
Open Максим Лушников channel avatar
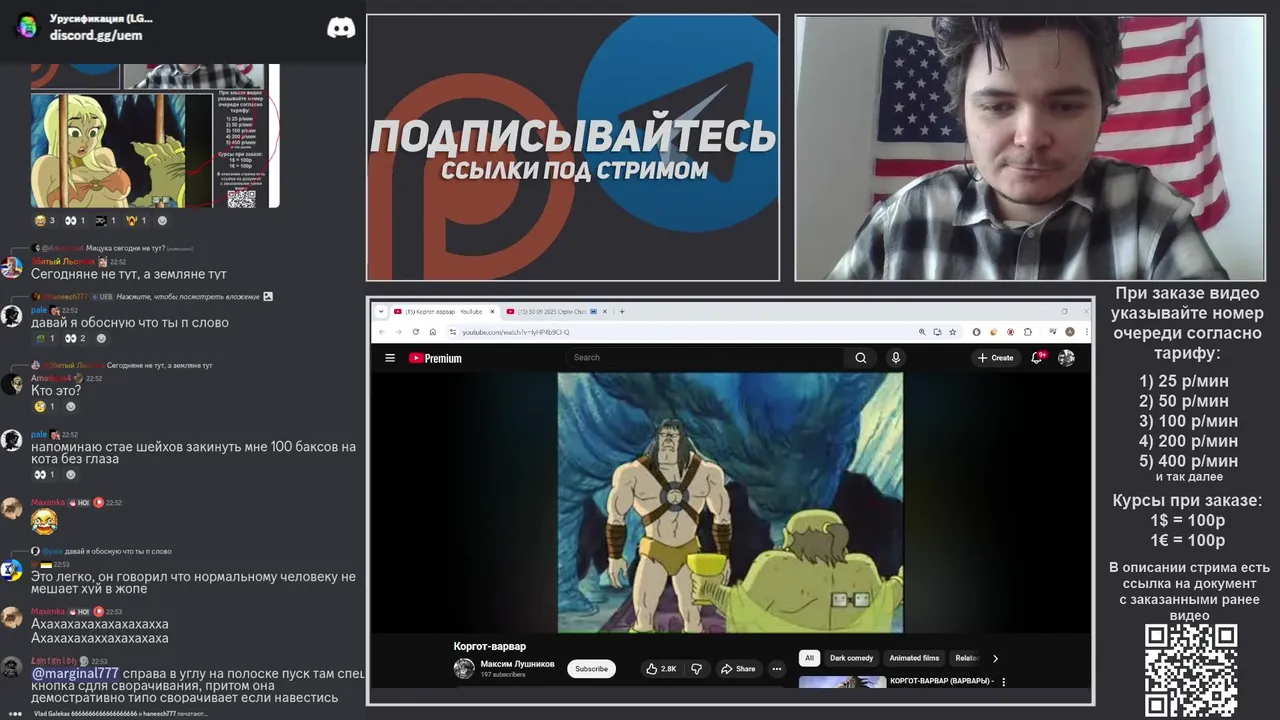pyautogui.click(x=464, y=669)
